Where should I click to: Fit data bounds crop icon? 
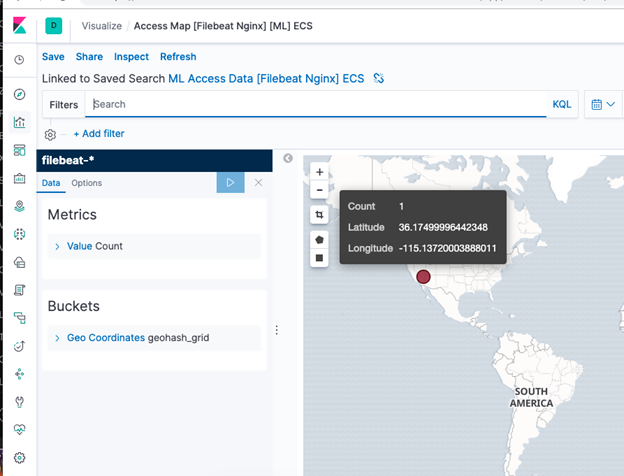coord(319,215)
